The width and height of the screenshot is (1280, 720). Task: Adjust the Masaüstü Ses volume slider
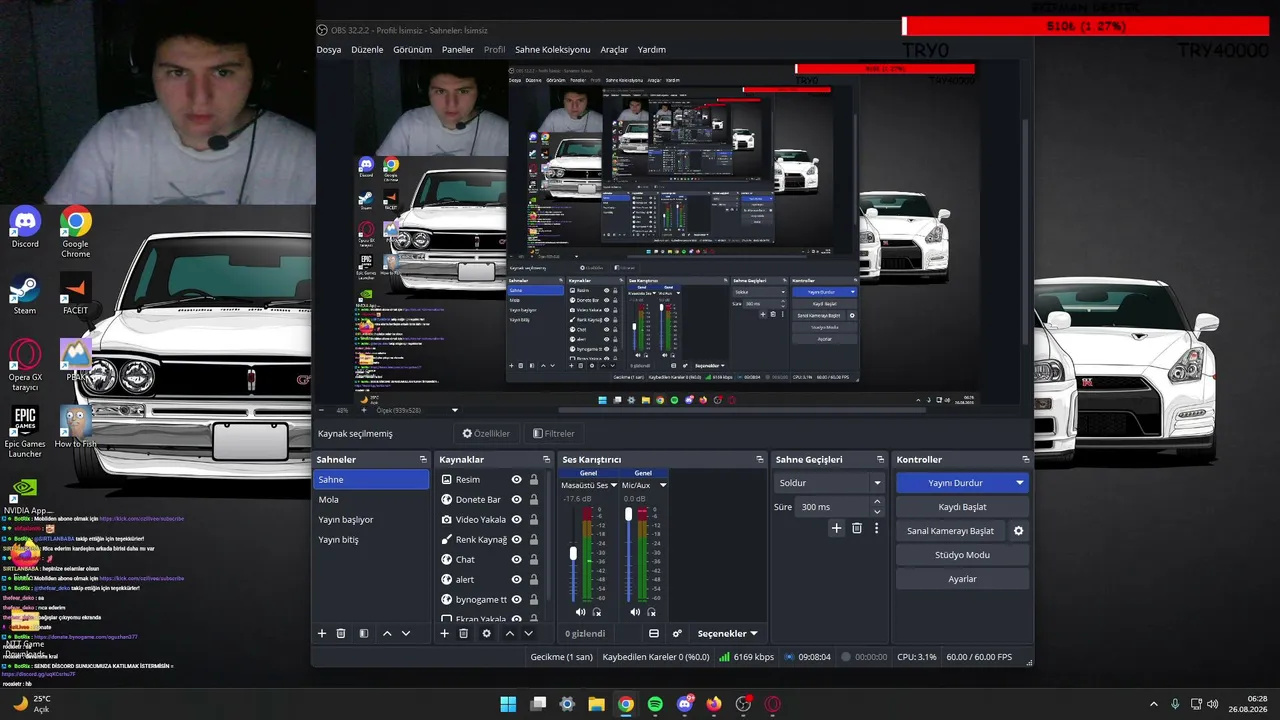(x=573, y=554)
